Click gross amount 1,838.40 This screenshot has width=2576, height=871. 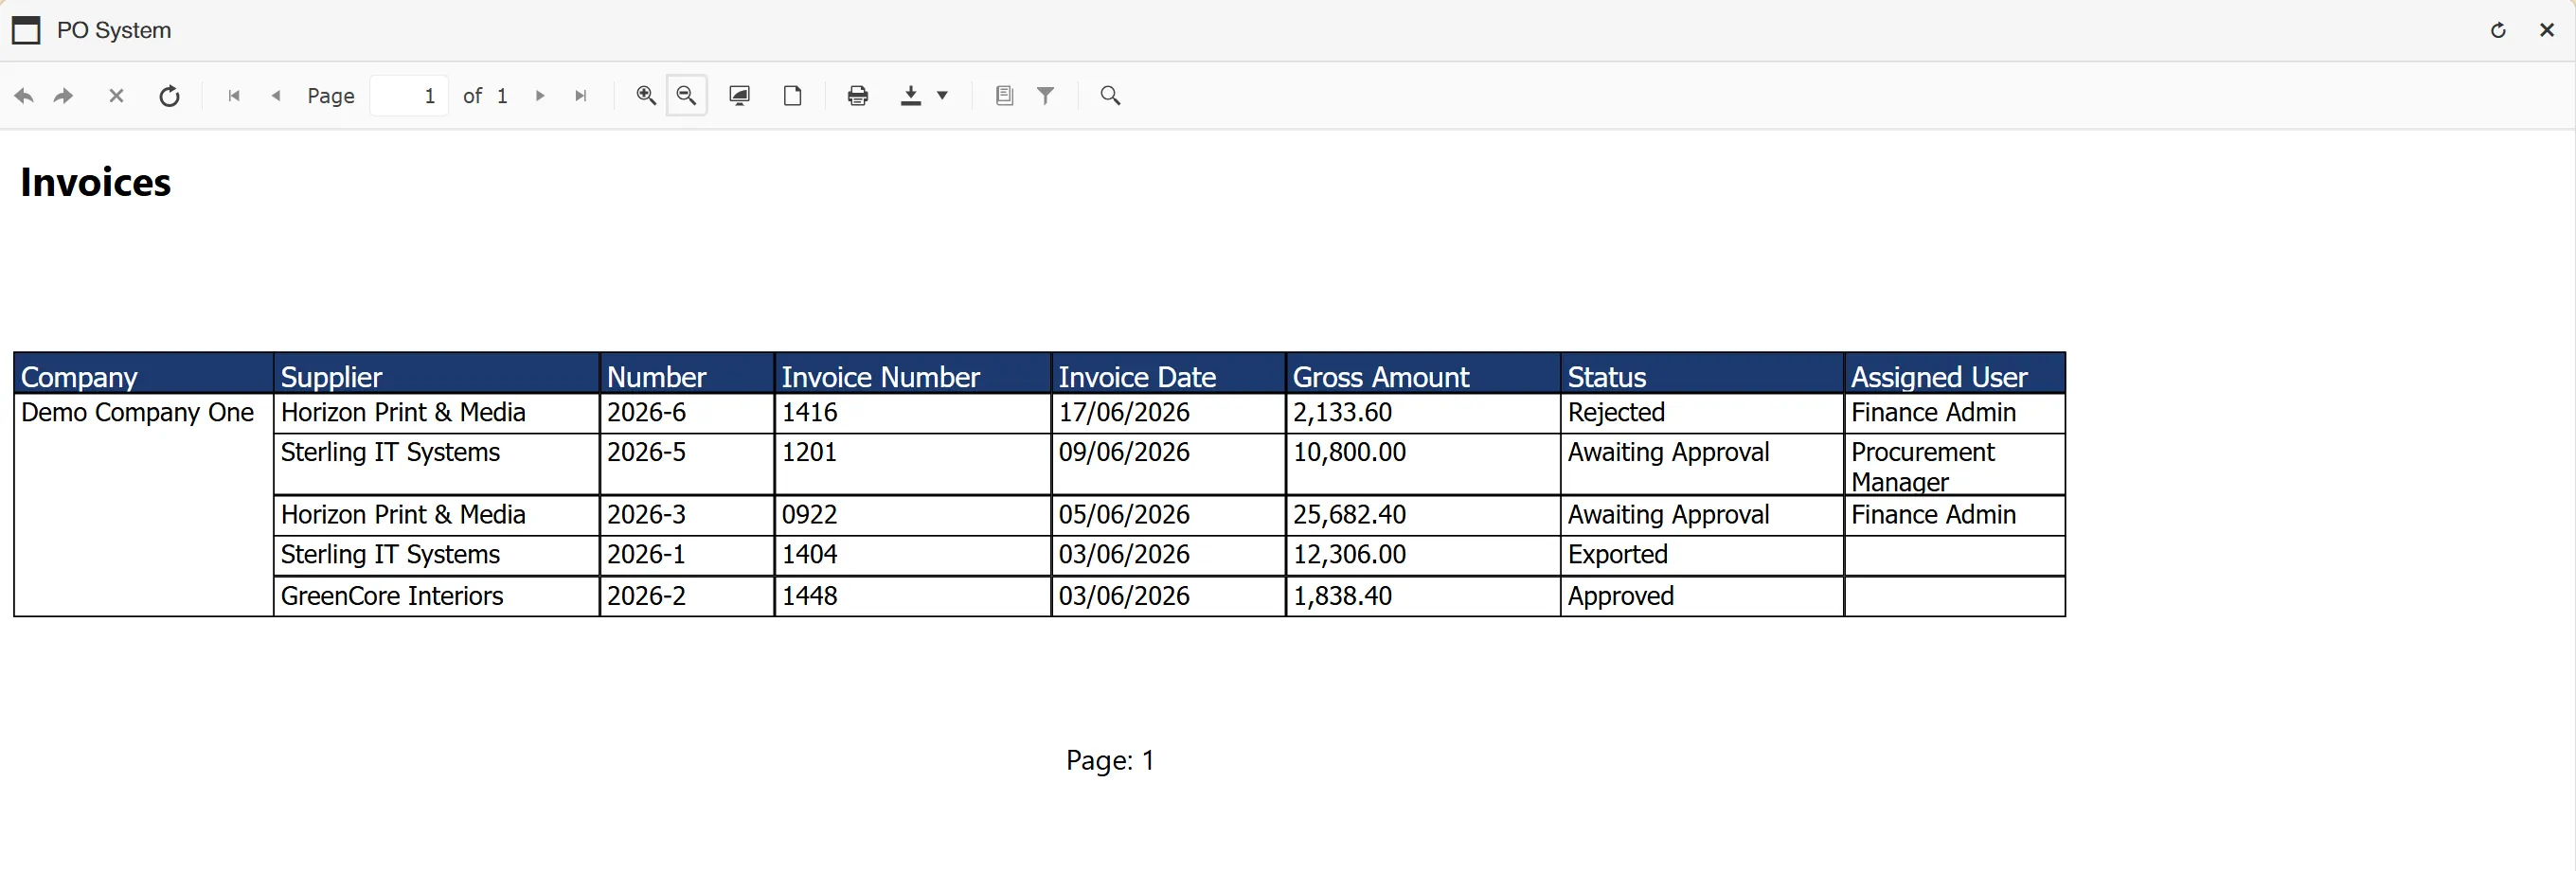1423,596
